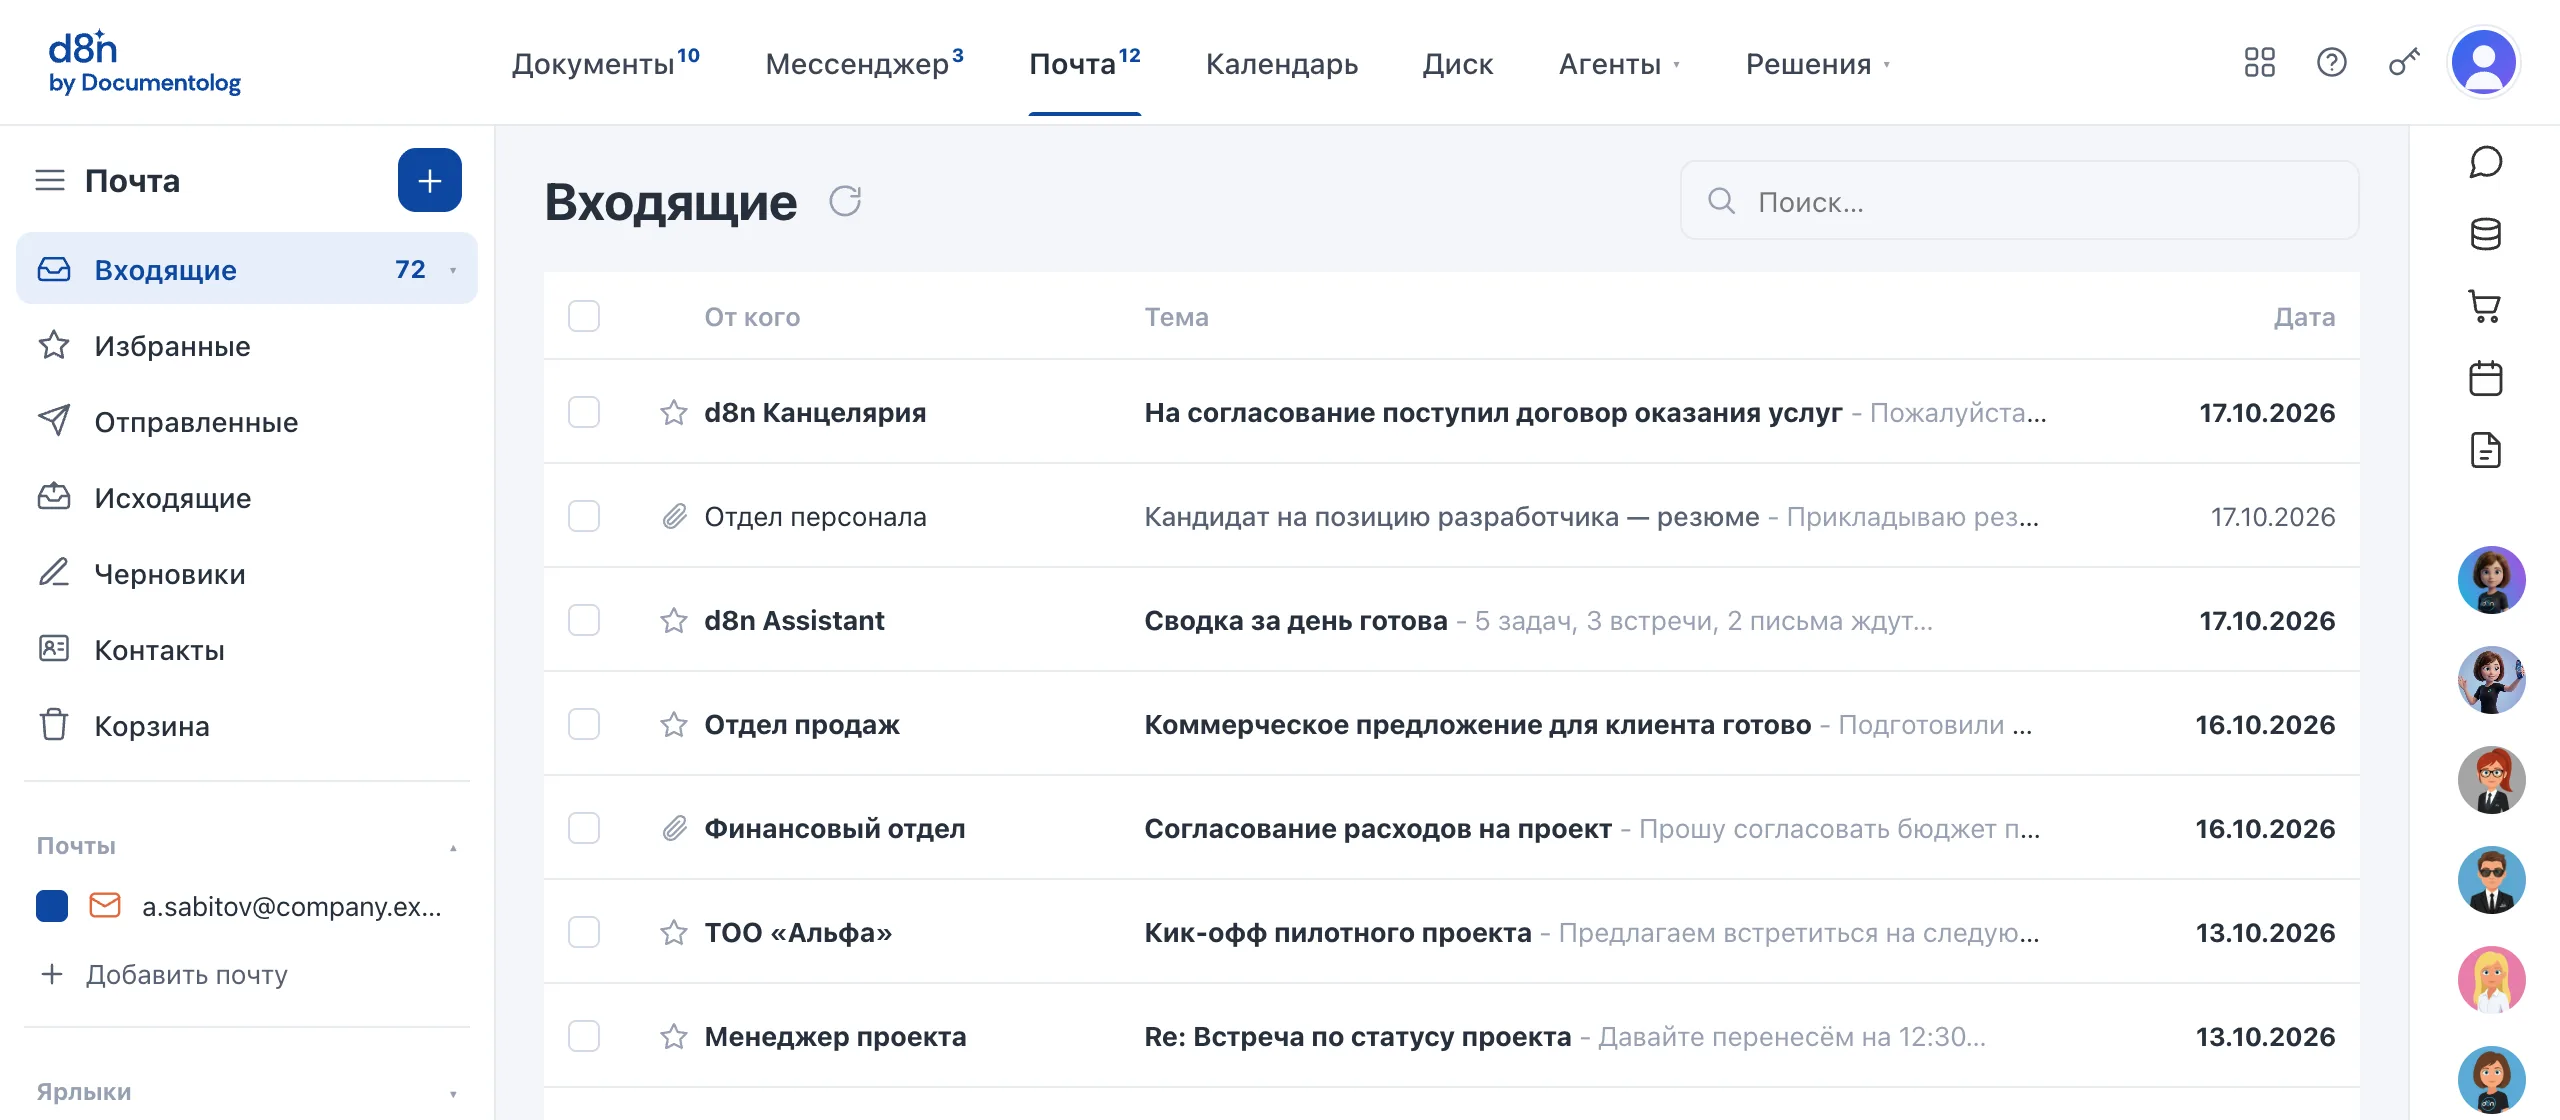Open the Отправленные folder
Image resolution: width=2560 pixels, height=1120 pixels.
[247, 422]
